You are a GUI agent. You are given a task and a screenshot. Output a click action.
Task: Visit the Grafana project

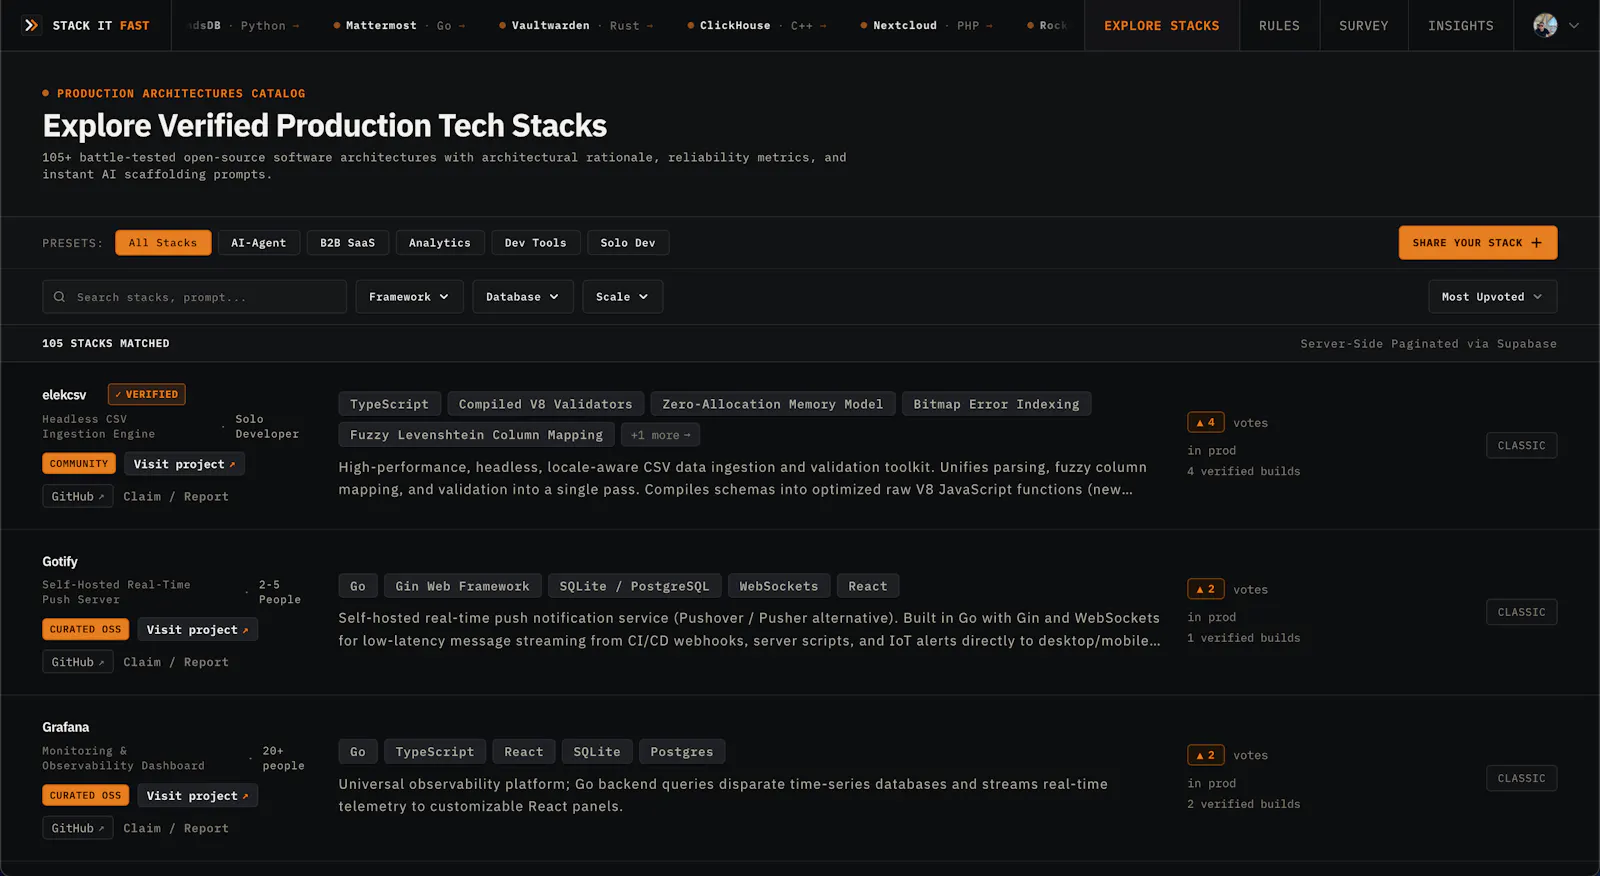197,796
